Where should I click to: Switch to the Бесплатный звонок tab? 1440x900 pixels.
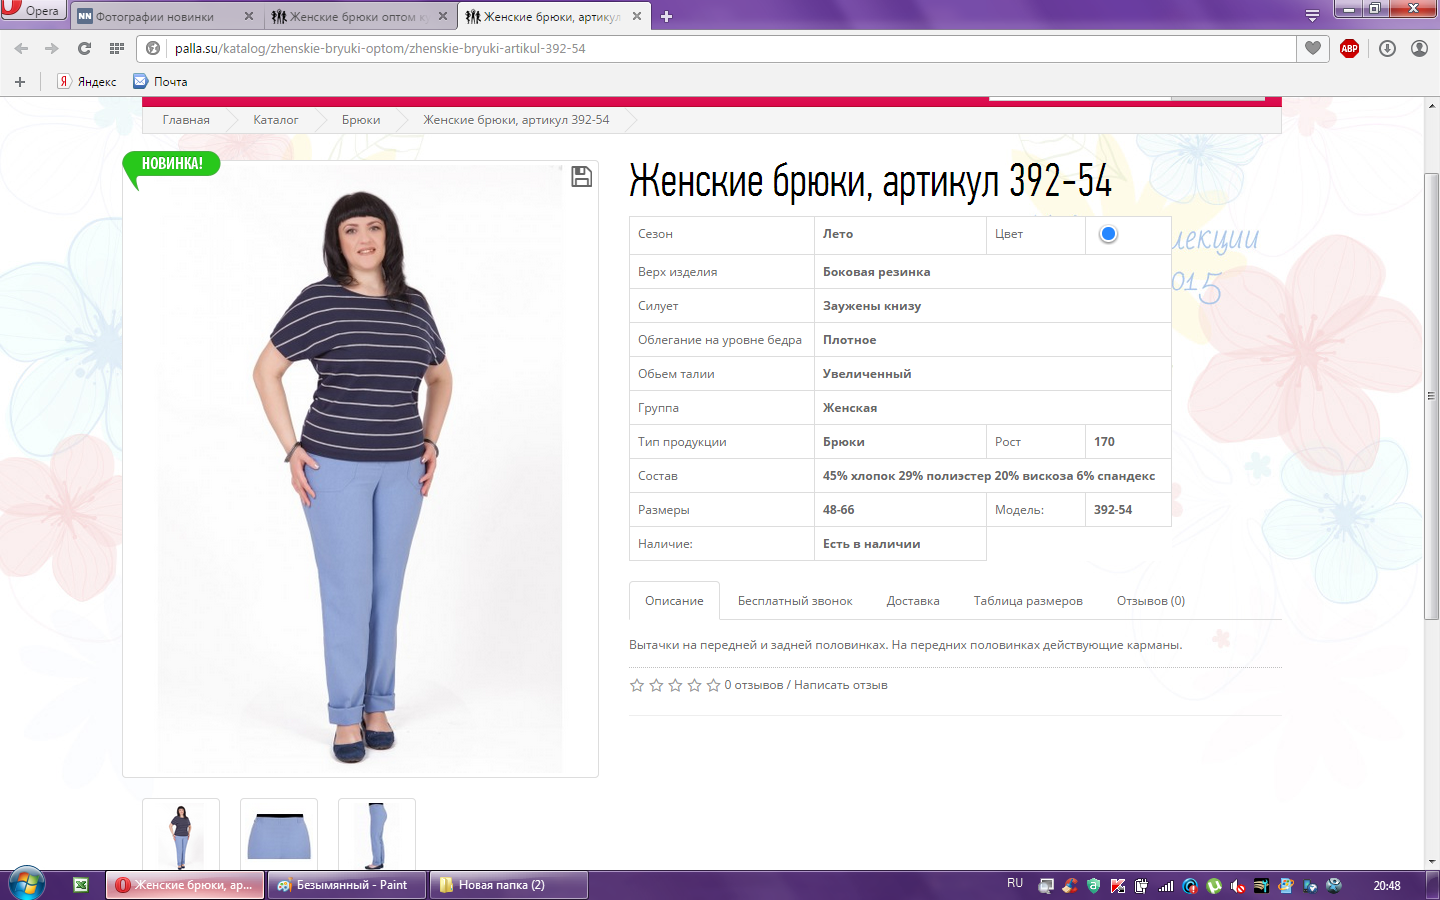click(795, 601)
